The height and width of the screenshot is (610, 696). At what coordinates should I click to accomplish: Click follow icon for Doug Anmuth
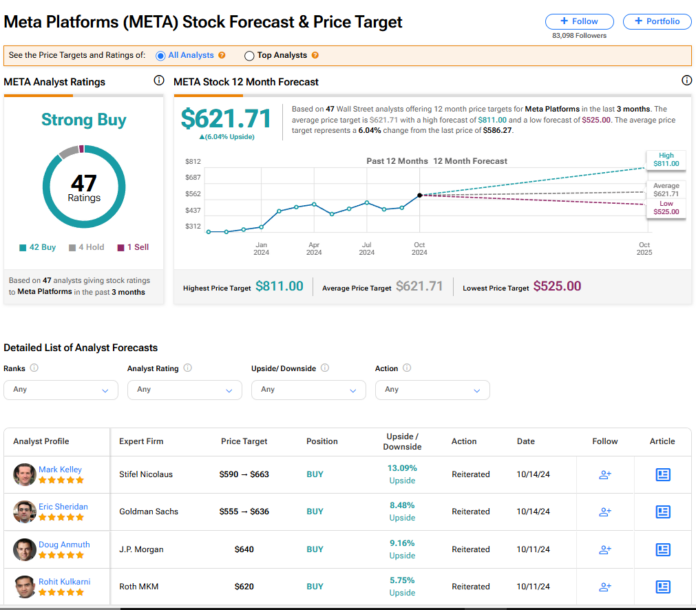point(605,549)
